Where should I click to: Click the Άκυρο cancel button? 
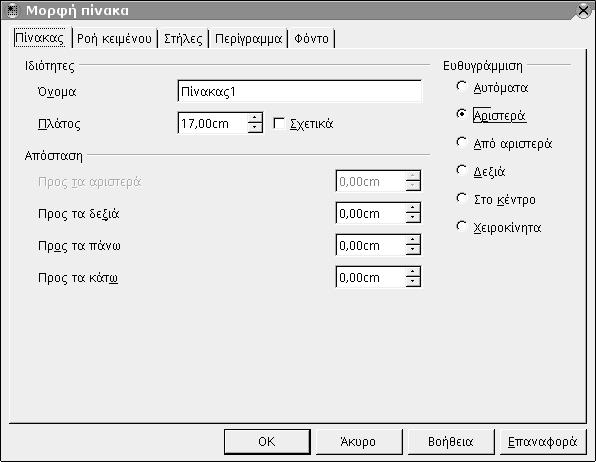click(358, 441)
